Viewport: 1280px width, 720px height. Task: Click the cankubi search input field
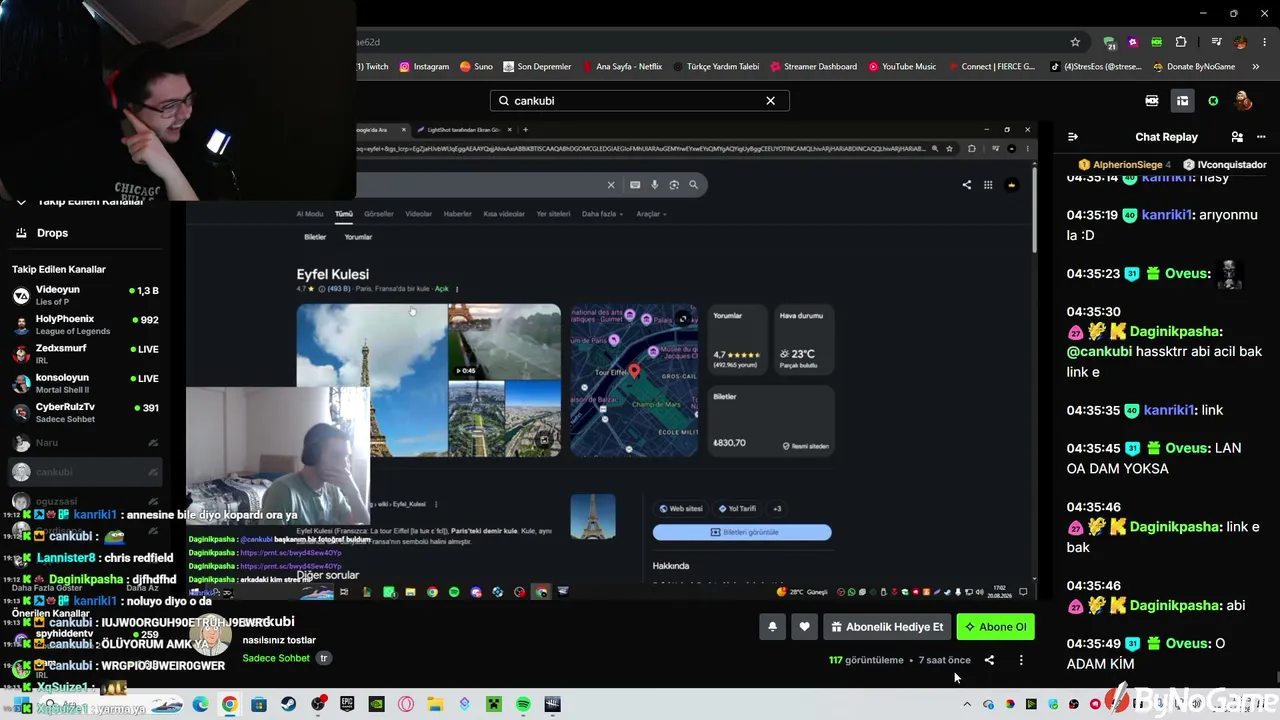point(639,101)
